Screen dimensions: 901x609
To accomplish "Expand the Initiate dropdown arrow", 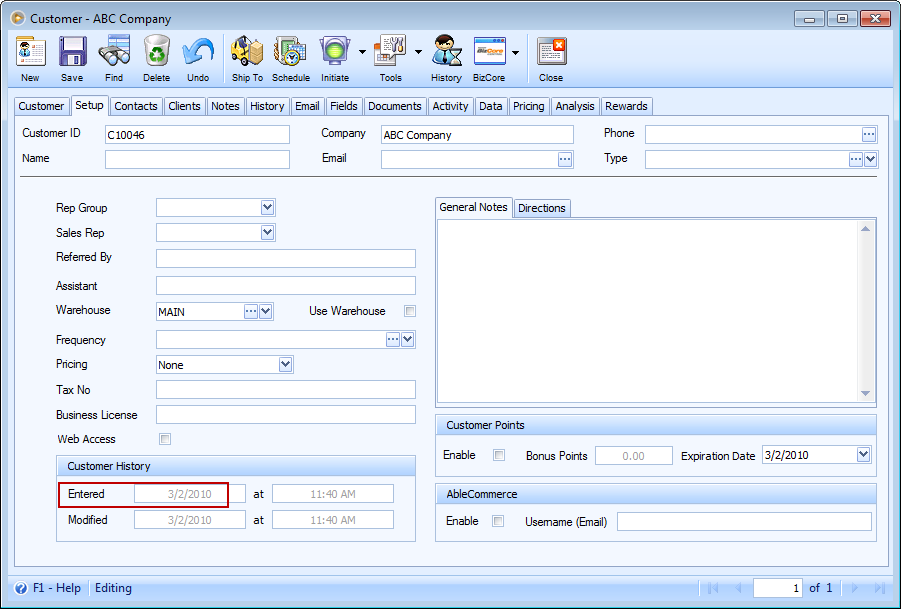I will [x=362, y=52].
